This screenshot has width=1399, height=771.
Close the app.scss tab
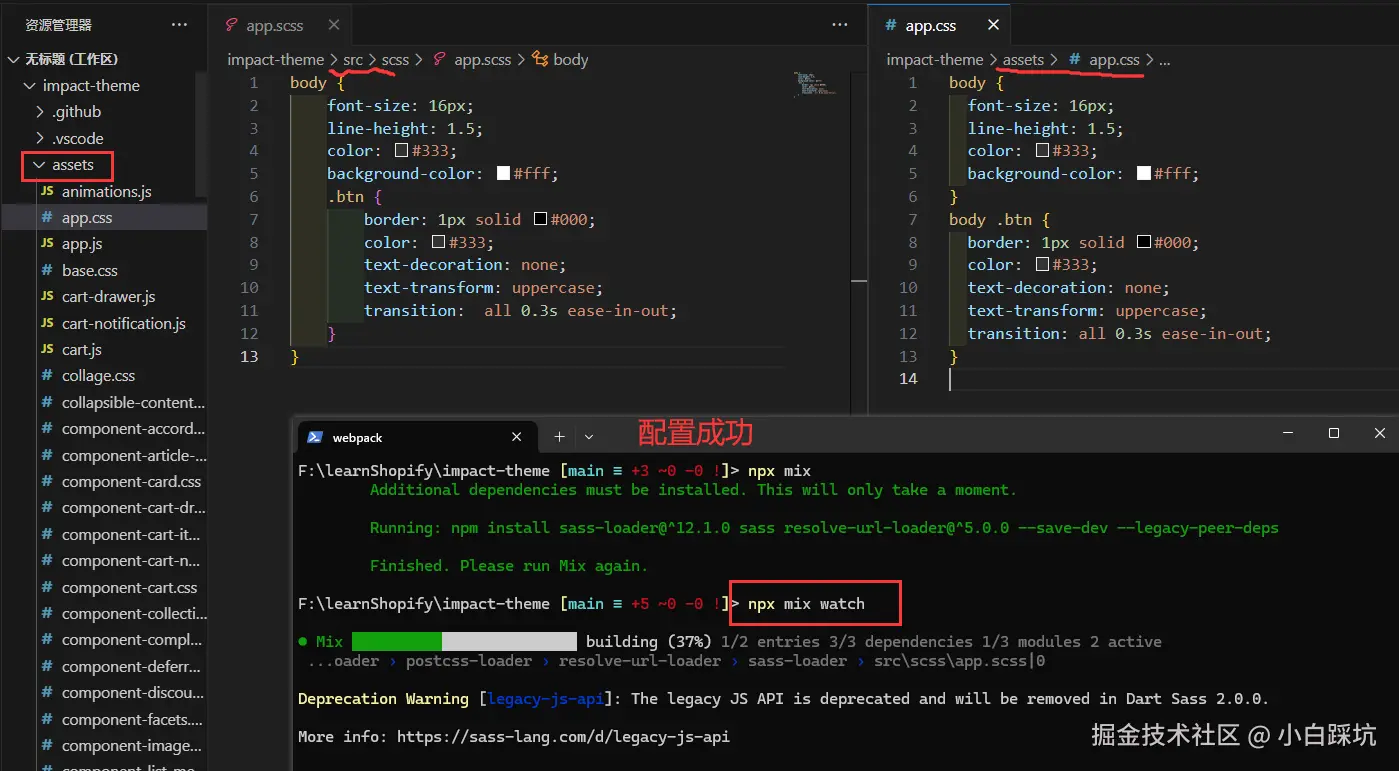click(x=334, y=25)
